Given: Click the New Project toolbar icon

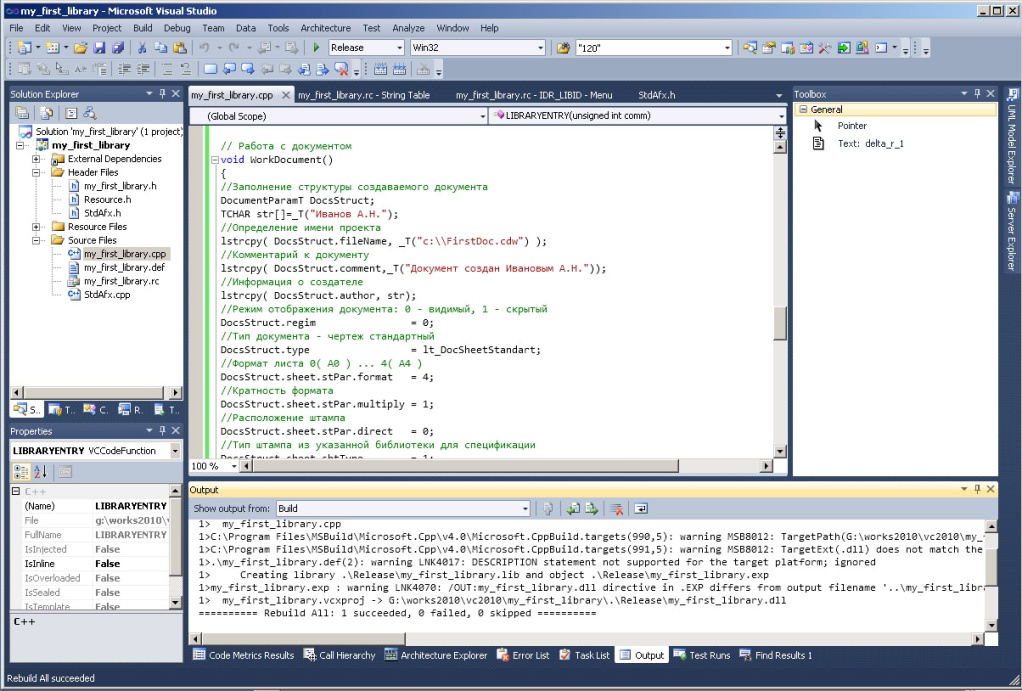Looking at the screenshot, I should [25, 48].
